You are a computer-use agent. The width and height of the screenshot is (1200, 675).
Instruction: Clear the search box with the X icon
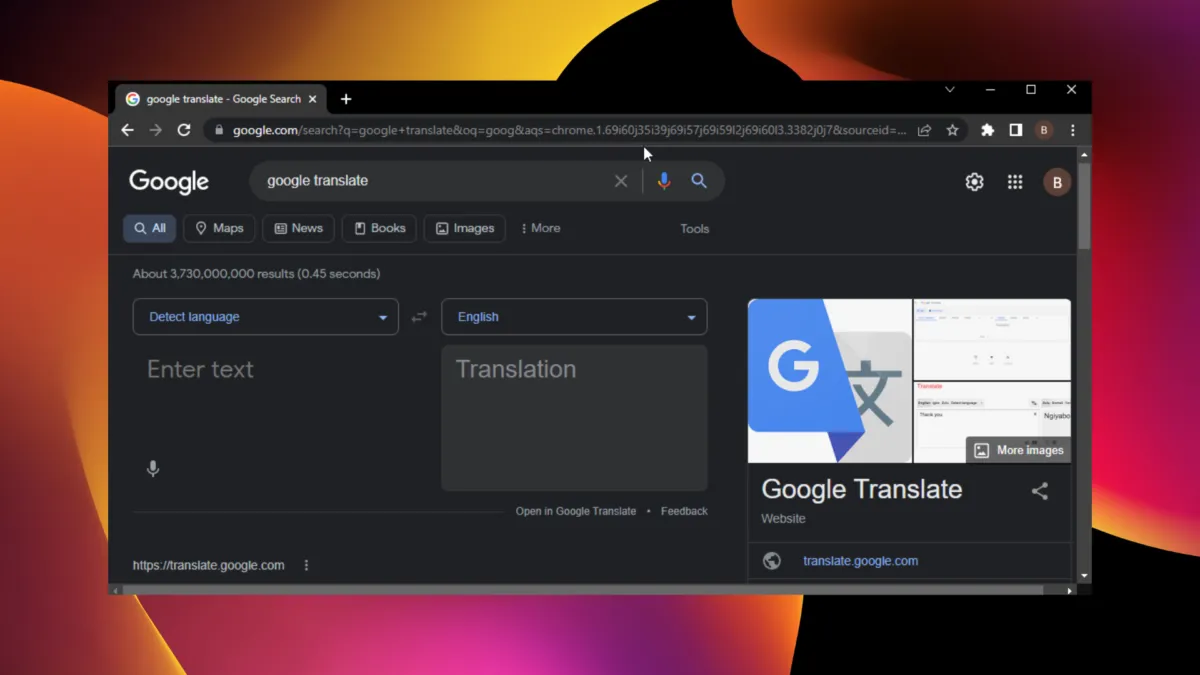pyautogui.click(x=621, y=181)
